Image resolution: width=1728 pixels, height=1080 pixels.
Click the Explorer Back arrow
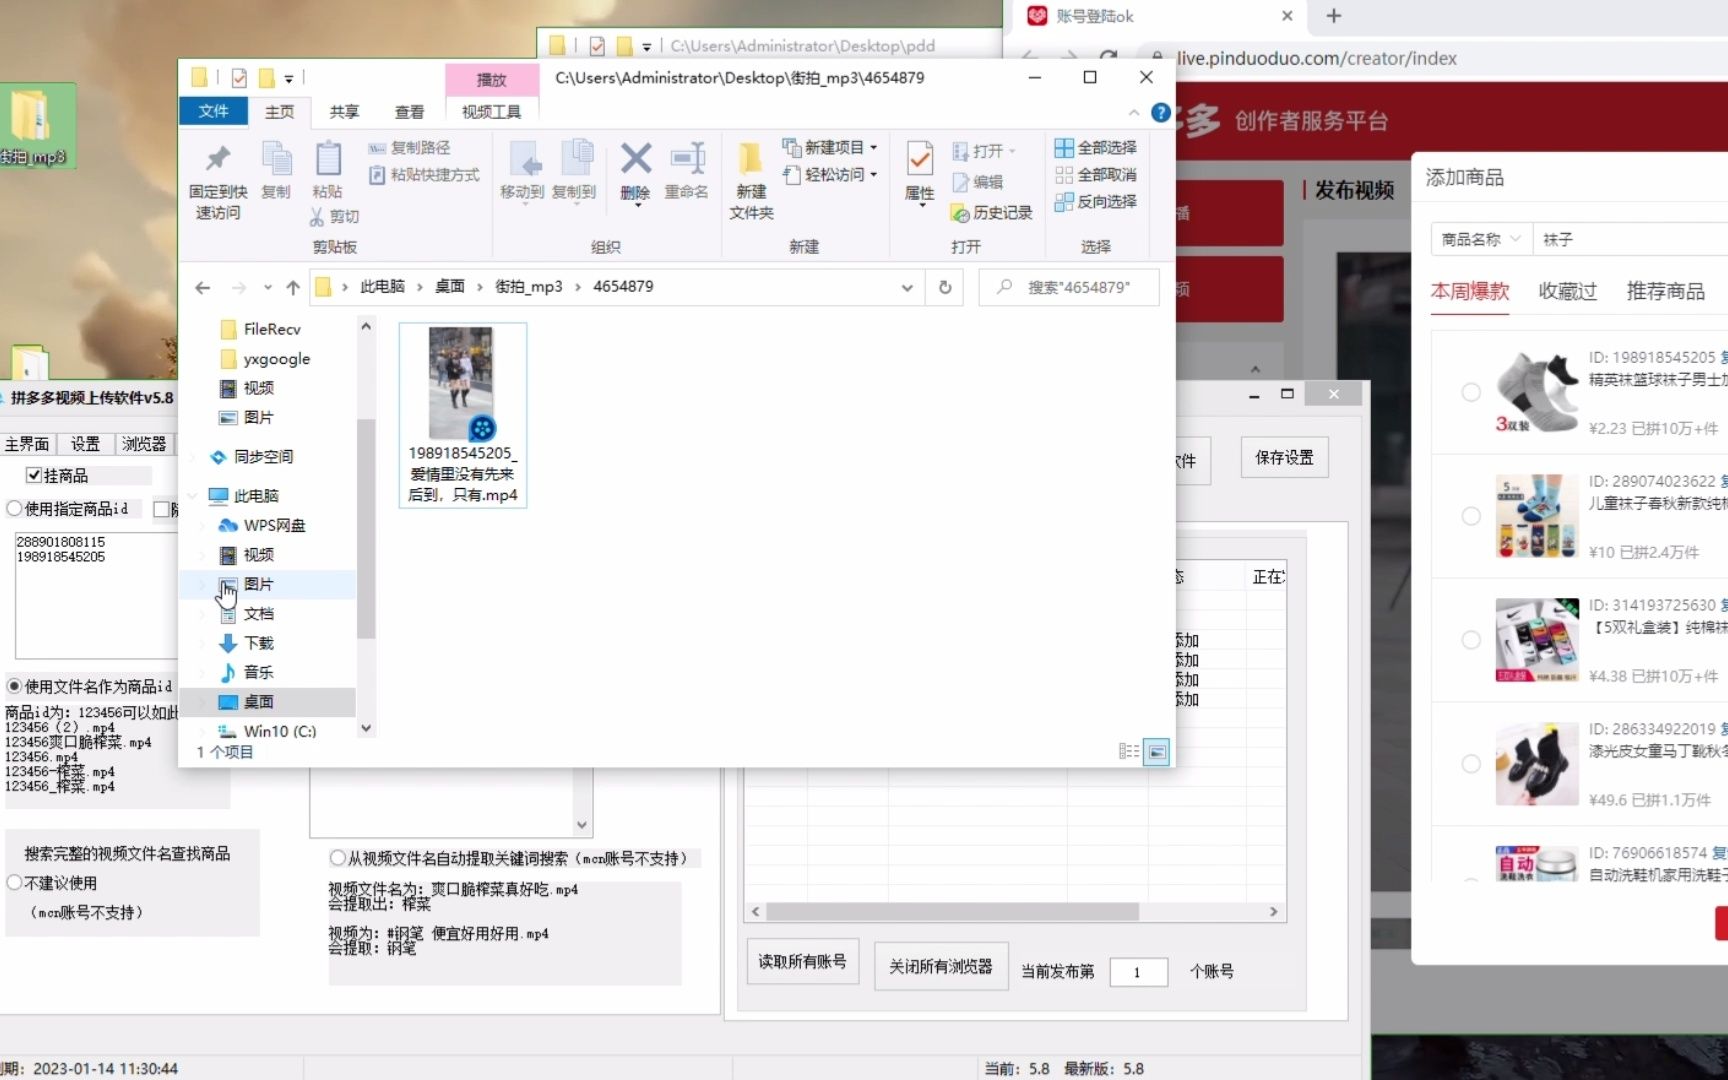pos(203,288)
